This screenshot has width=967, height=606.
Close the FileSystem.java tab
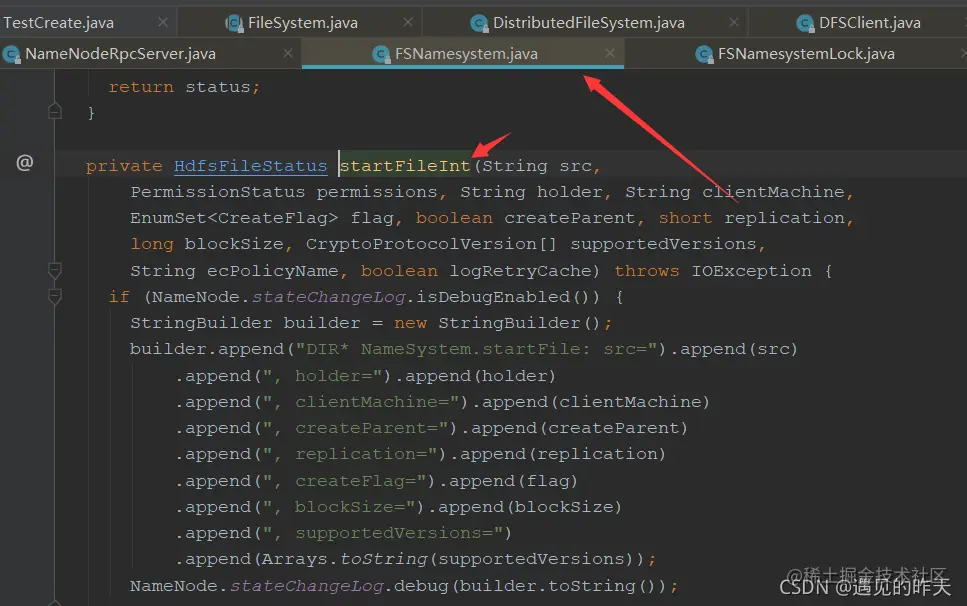(408, 22)
